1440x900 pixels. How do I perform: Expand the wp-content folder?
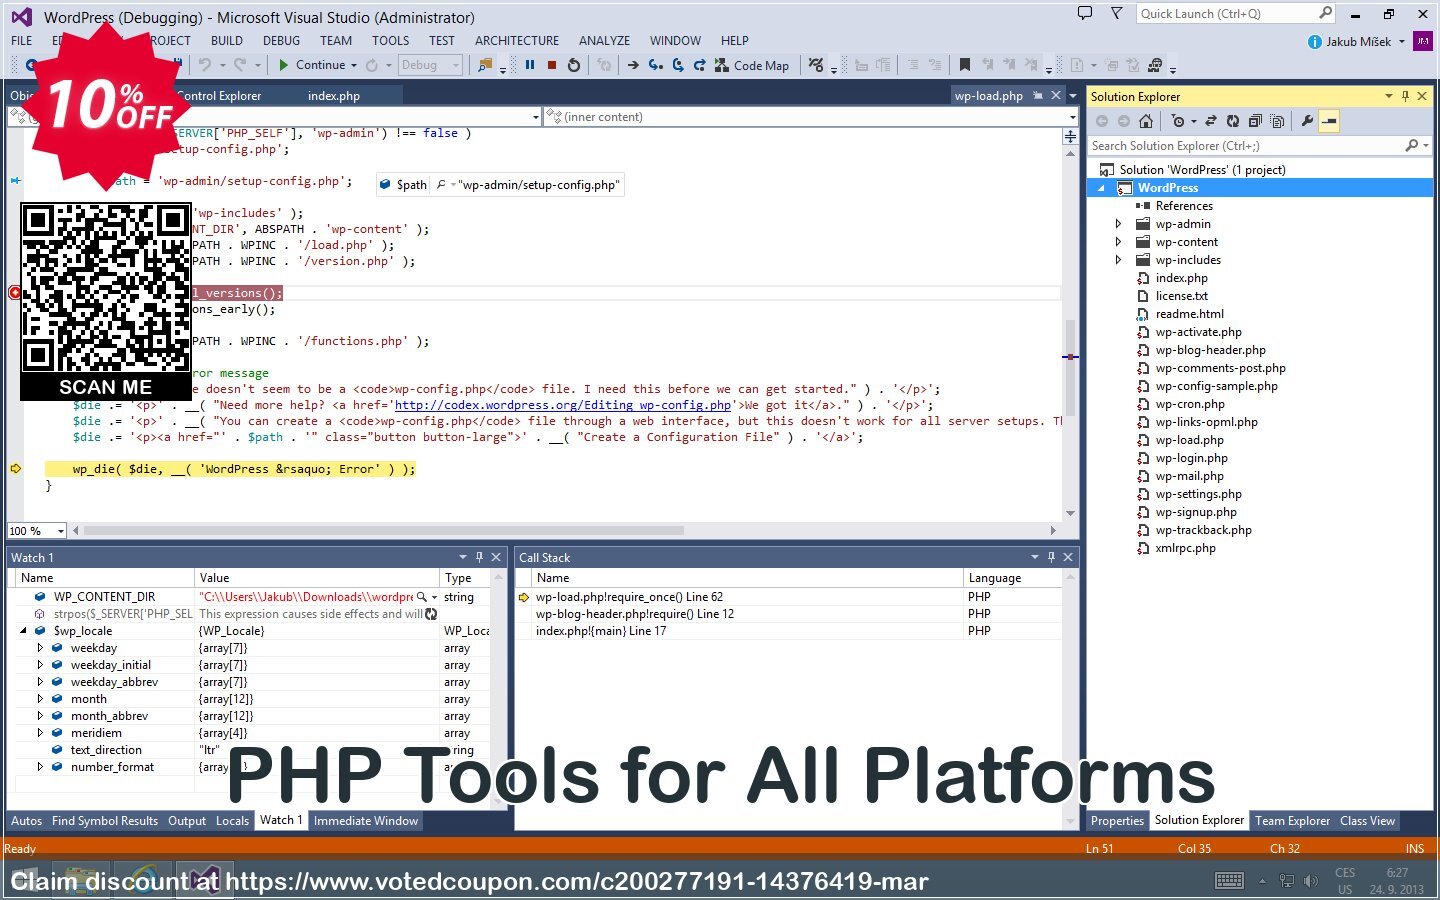1118,242
